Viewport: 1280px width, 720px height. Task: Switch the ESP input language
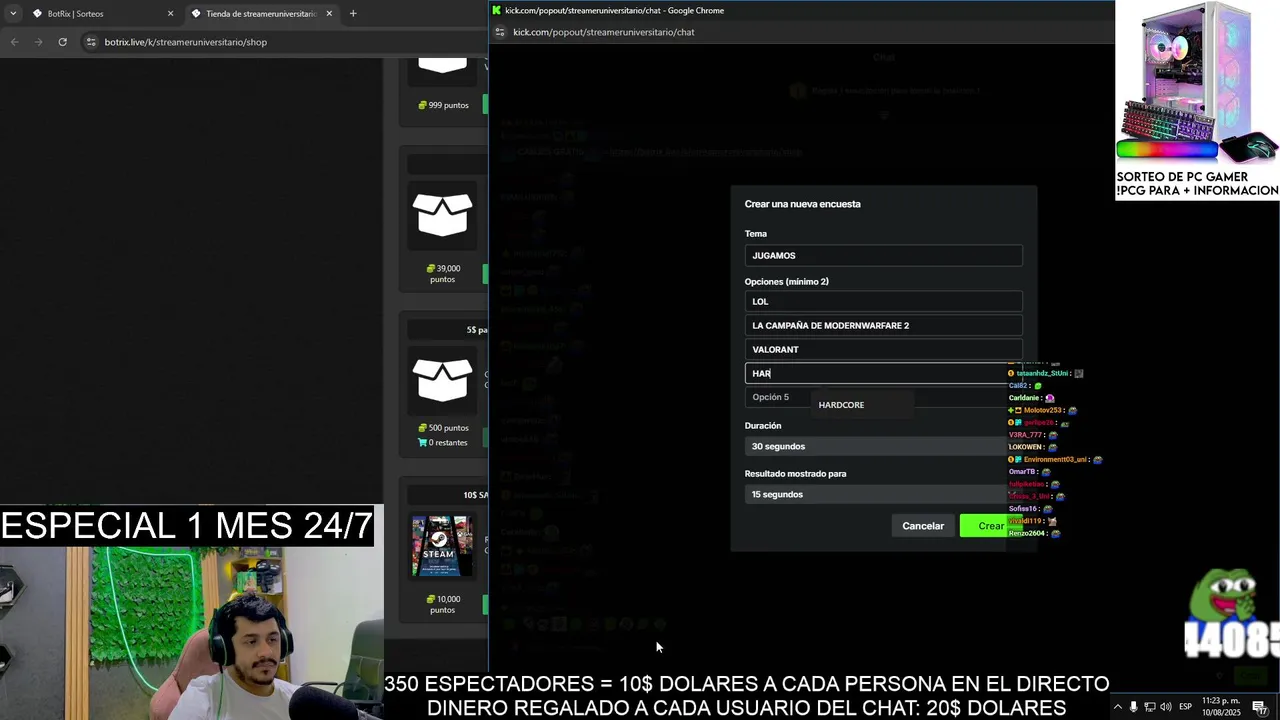[x=1185, y=707]
